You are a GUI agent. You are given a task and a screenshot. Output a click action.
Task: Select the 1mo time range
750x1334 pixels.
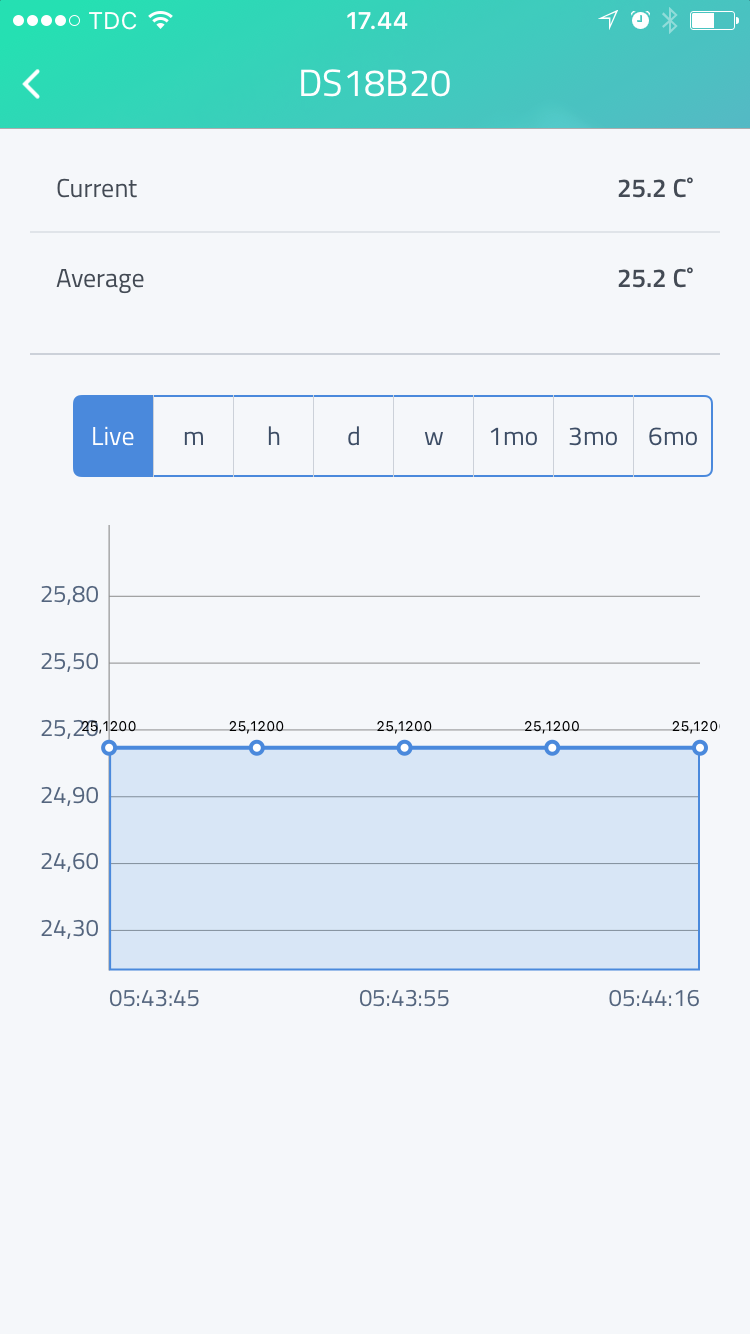tap(514, 436)
